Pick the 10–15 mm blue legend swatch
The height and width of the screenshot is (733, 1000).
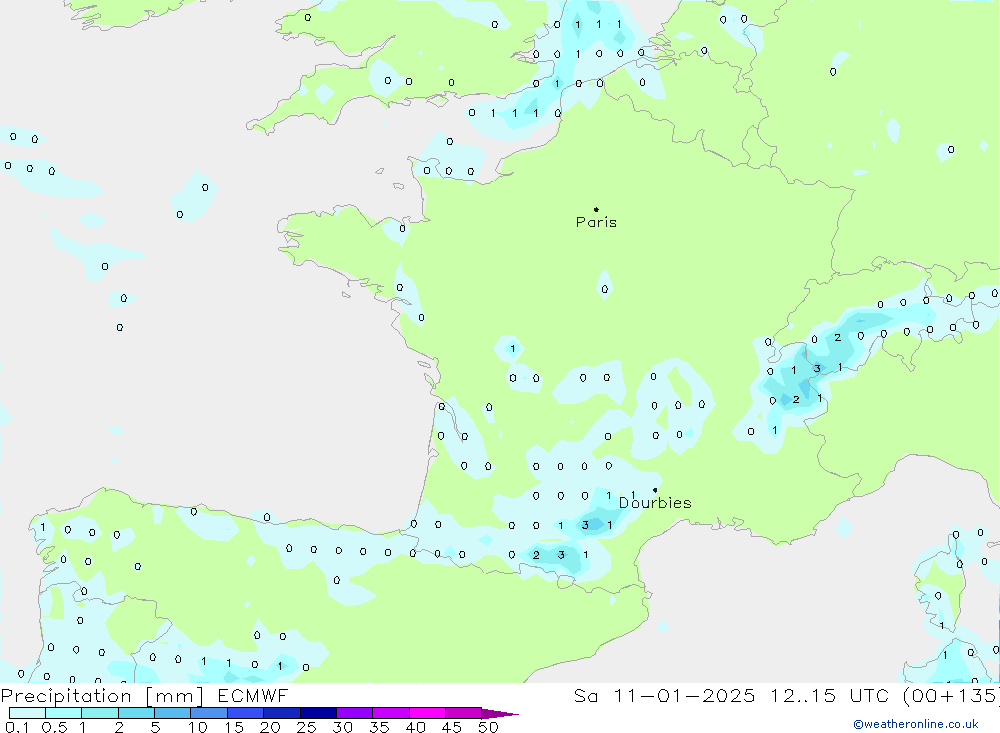209,713
